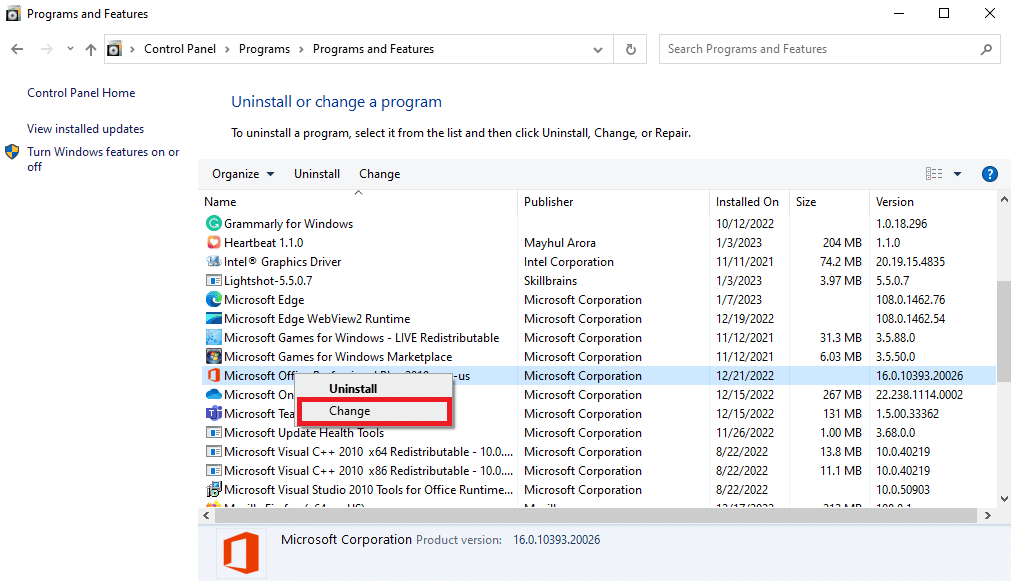Viewport: 1011px width, 581px height.
Task: Open the Organize dropdown menu
Action: [x=243, y=174]
